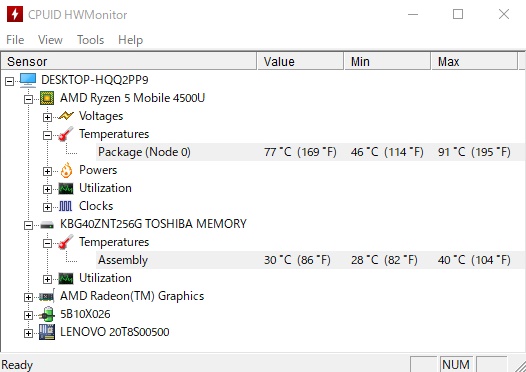This screenshot has height=372, width=526.
Task: Select the Package (Node 0) temperature row
Action: coord(310,152)
